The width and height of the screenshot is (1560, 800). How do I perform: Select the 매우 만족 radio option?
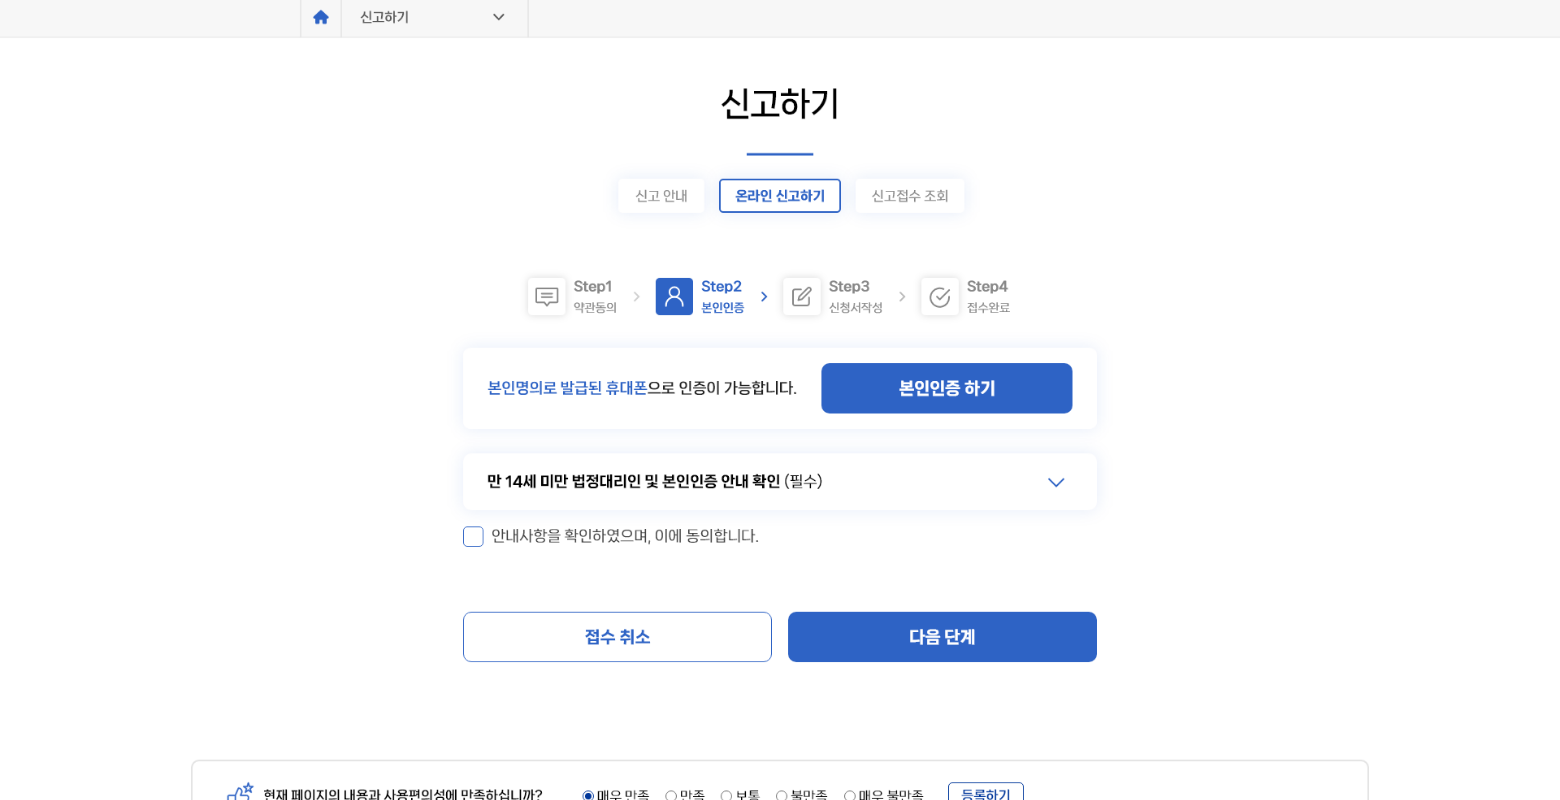point(588,796)
